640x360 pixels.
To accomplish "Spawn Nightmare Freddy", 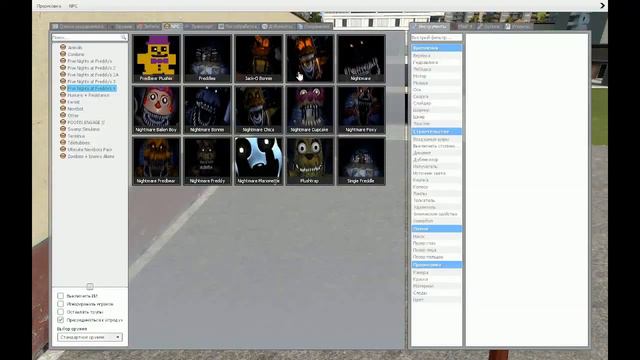I will click(207, 161).
